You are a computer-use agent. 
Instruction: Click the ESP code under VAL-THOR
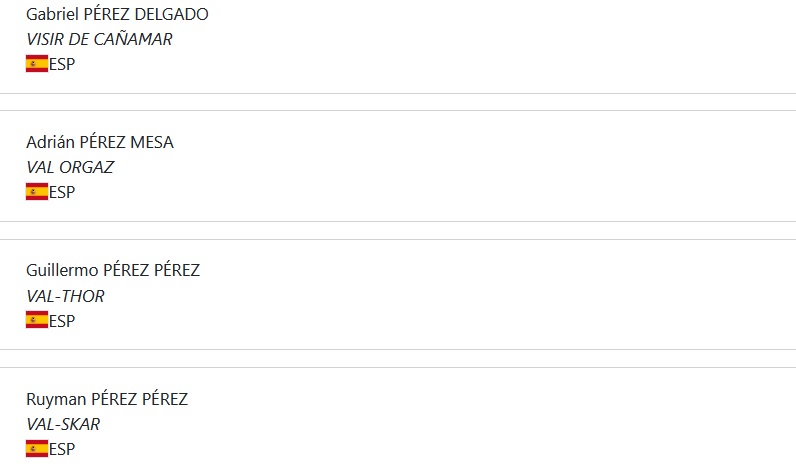pyautogui.click(x=62, y=320)
